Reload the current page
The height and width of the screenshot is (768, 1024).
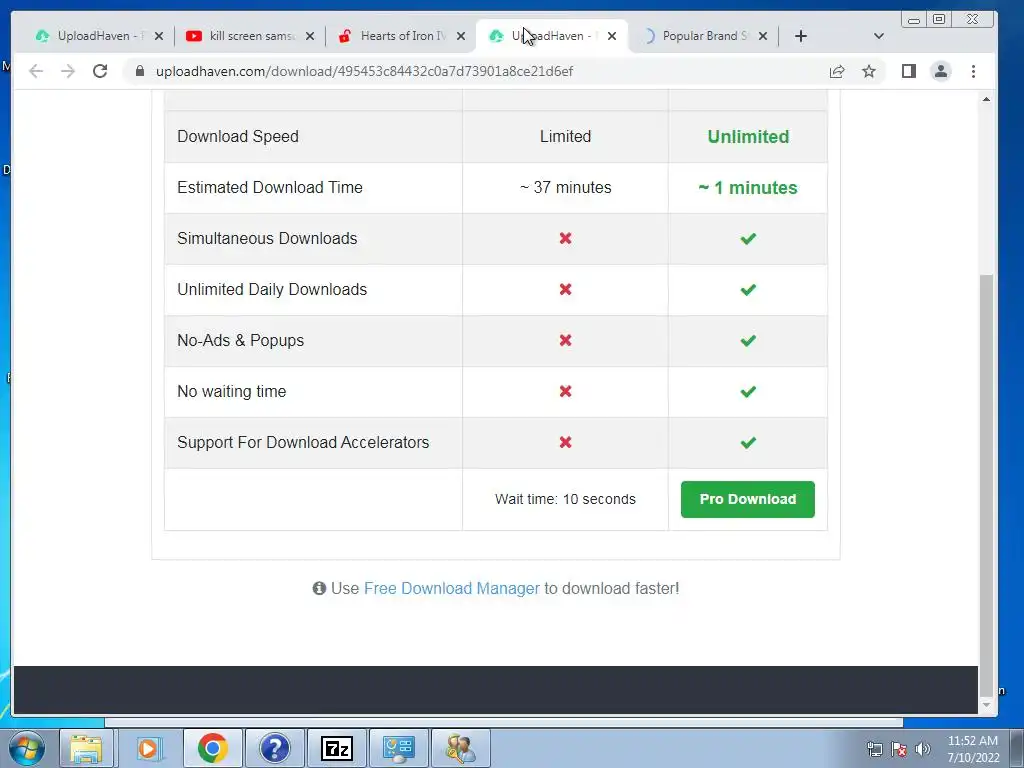click(x=100, y=71)
